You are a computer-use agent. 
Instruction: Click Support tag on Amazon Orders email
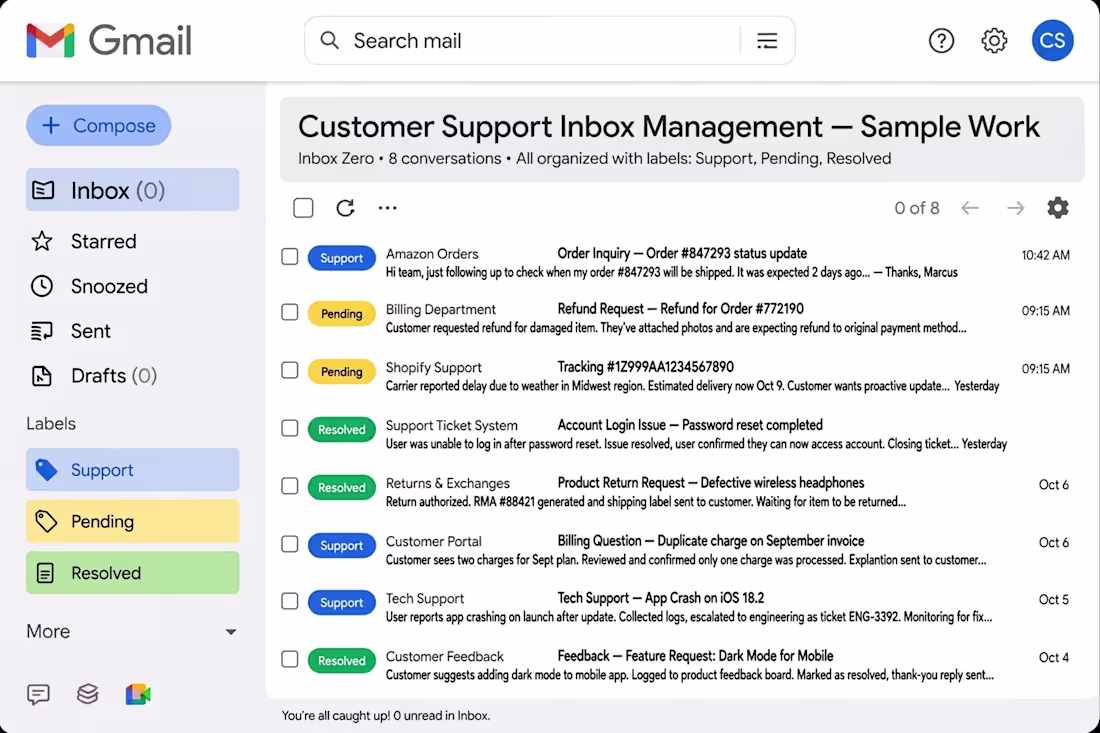tap(342, 258)
